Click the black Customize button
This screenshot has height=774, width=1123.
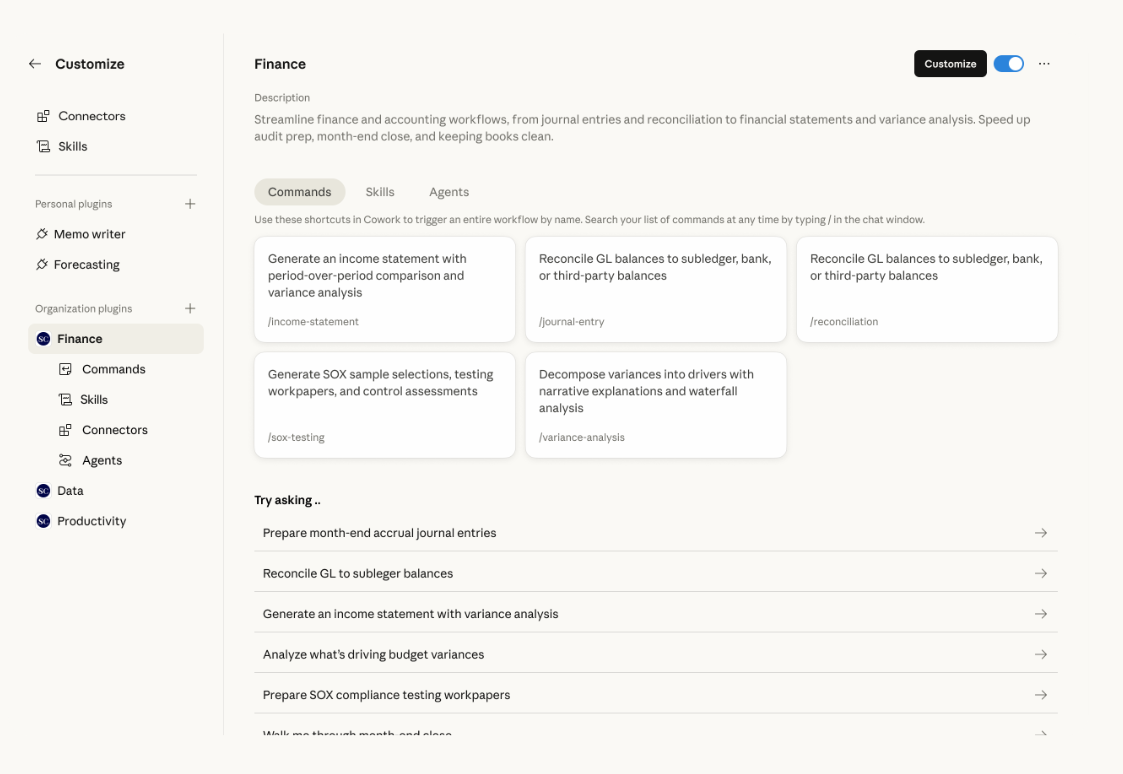pyautogui.click(x=950, y=64)
